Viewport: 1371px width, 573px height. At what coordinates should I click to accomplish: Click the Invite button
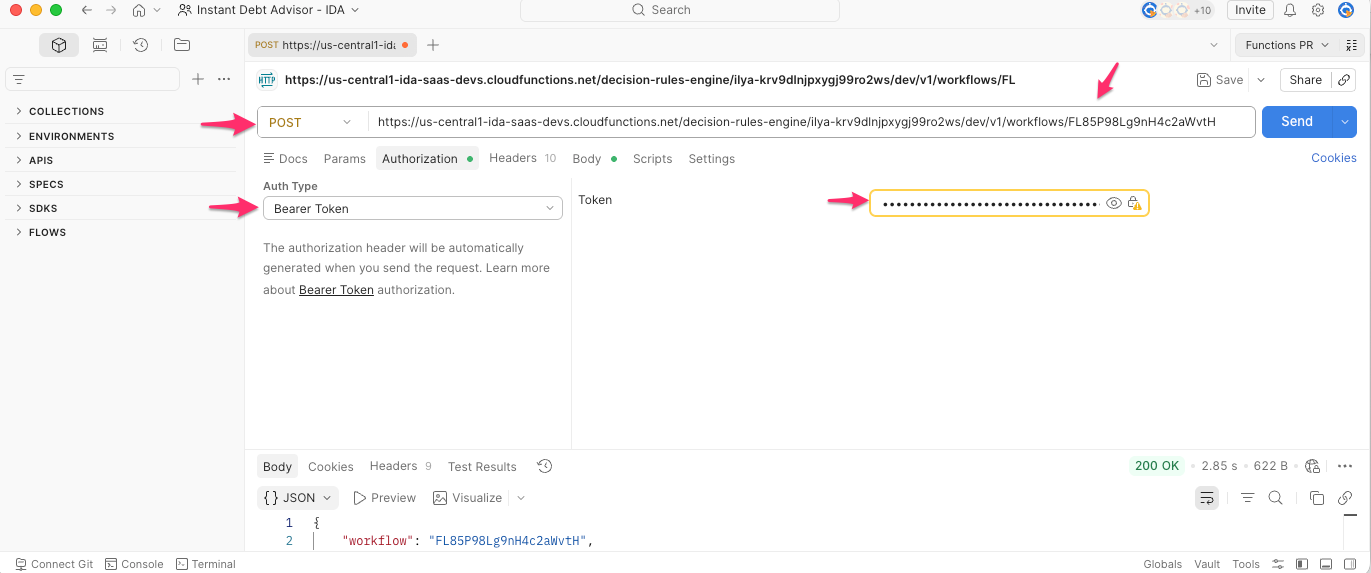[1250, 10]
